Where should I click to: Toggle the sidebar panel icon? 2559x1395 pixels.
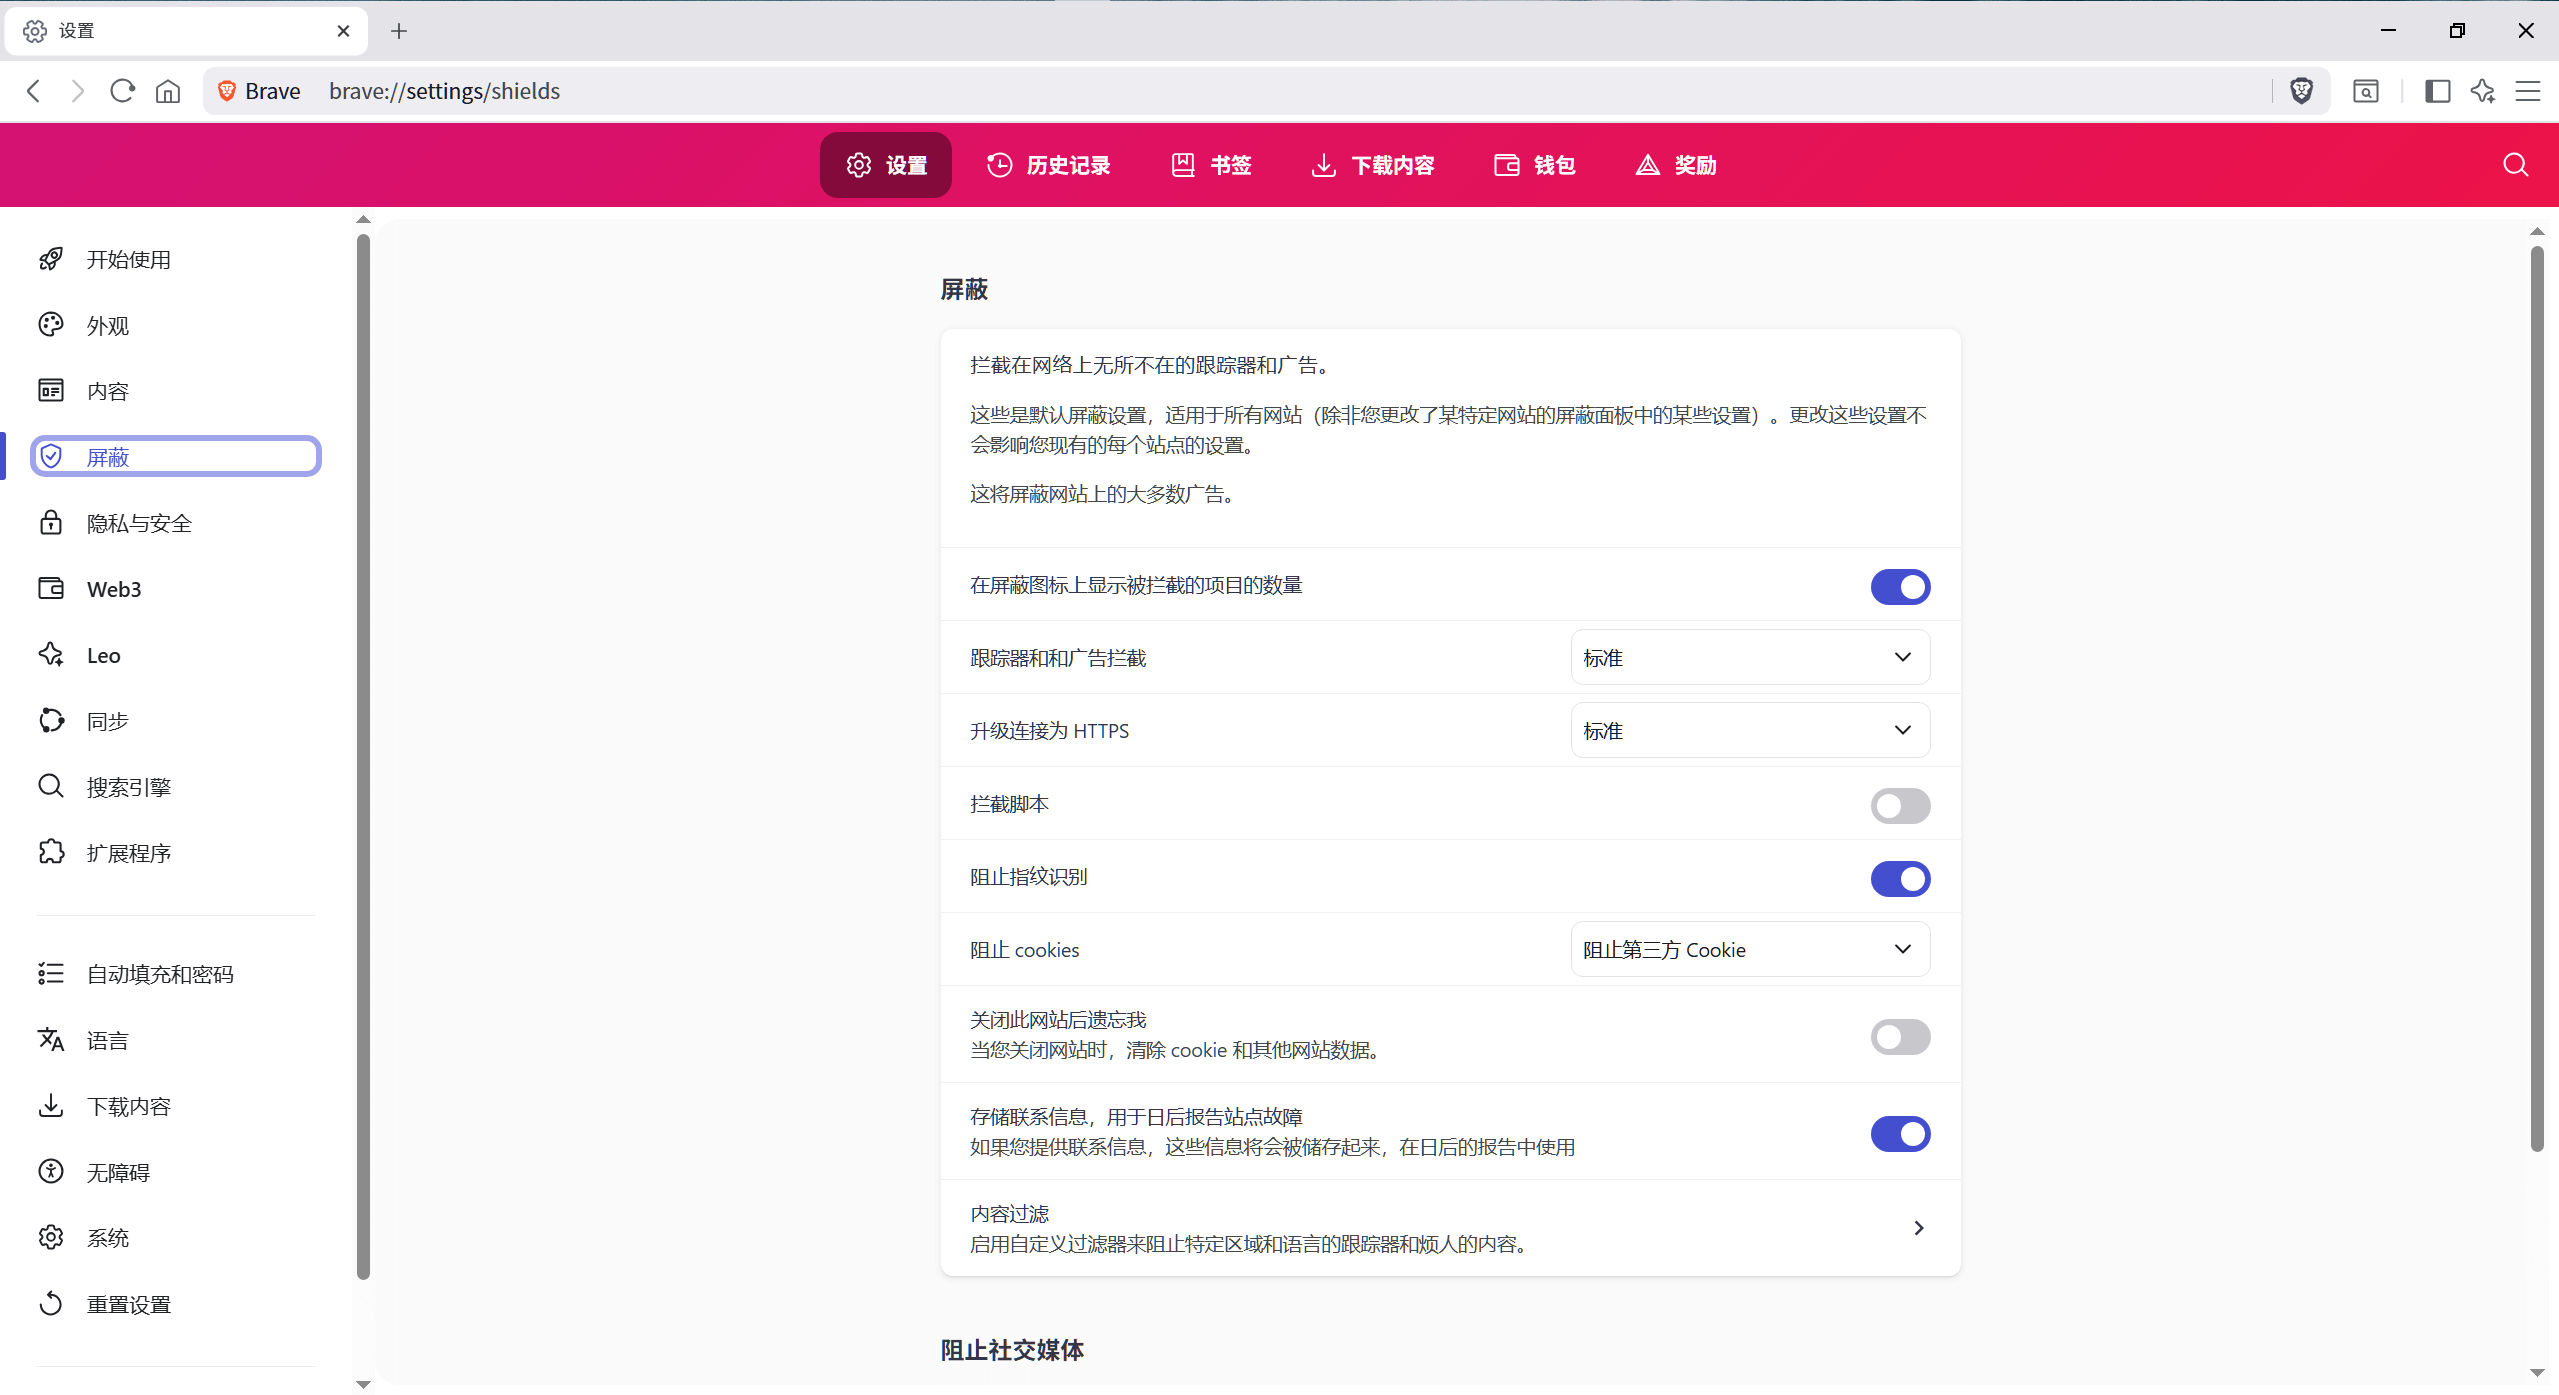(2437, 91)
